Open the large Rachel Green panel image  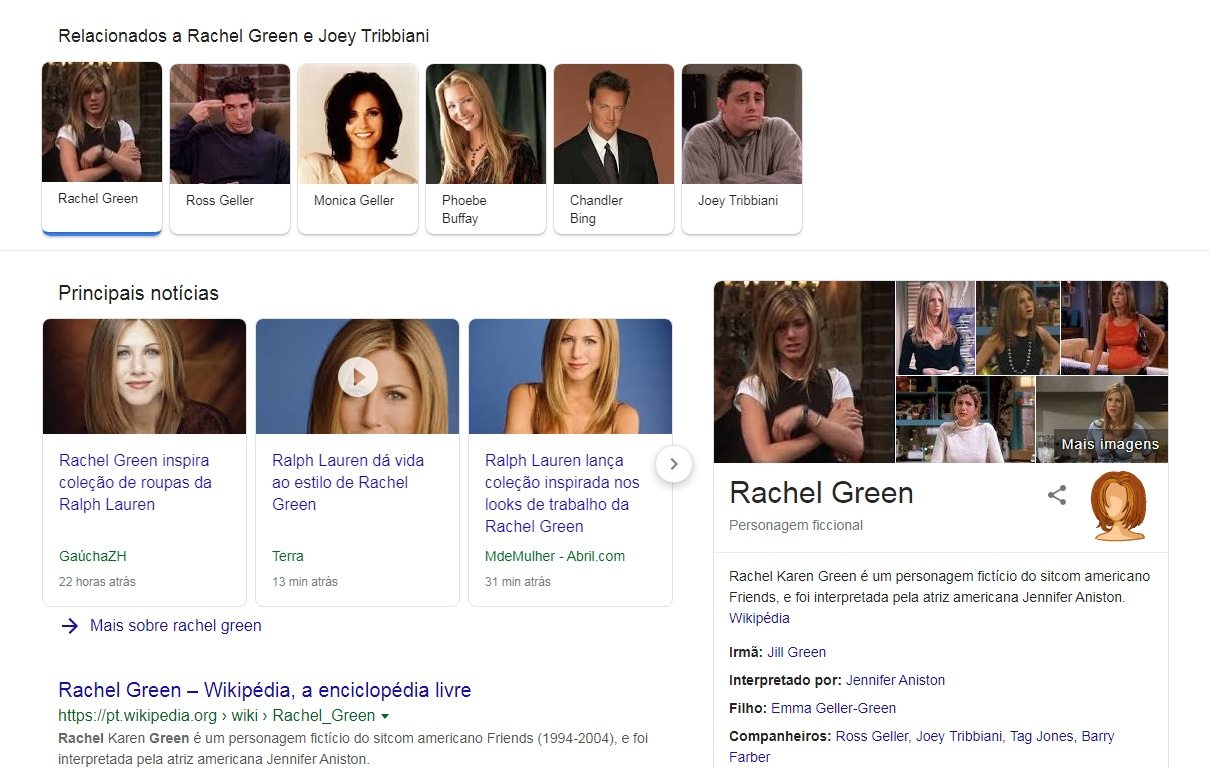coord(804,372)
